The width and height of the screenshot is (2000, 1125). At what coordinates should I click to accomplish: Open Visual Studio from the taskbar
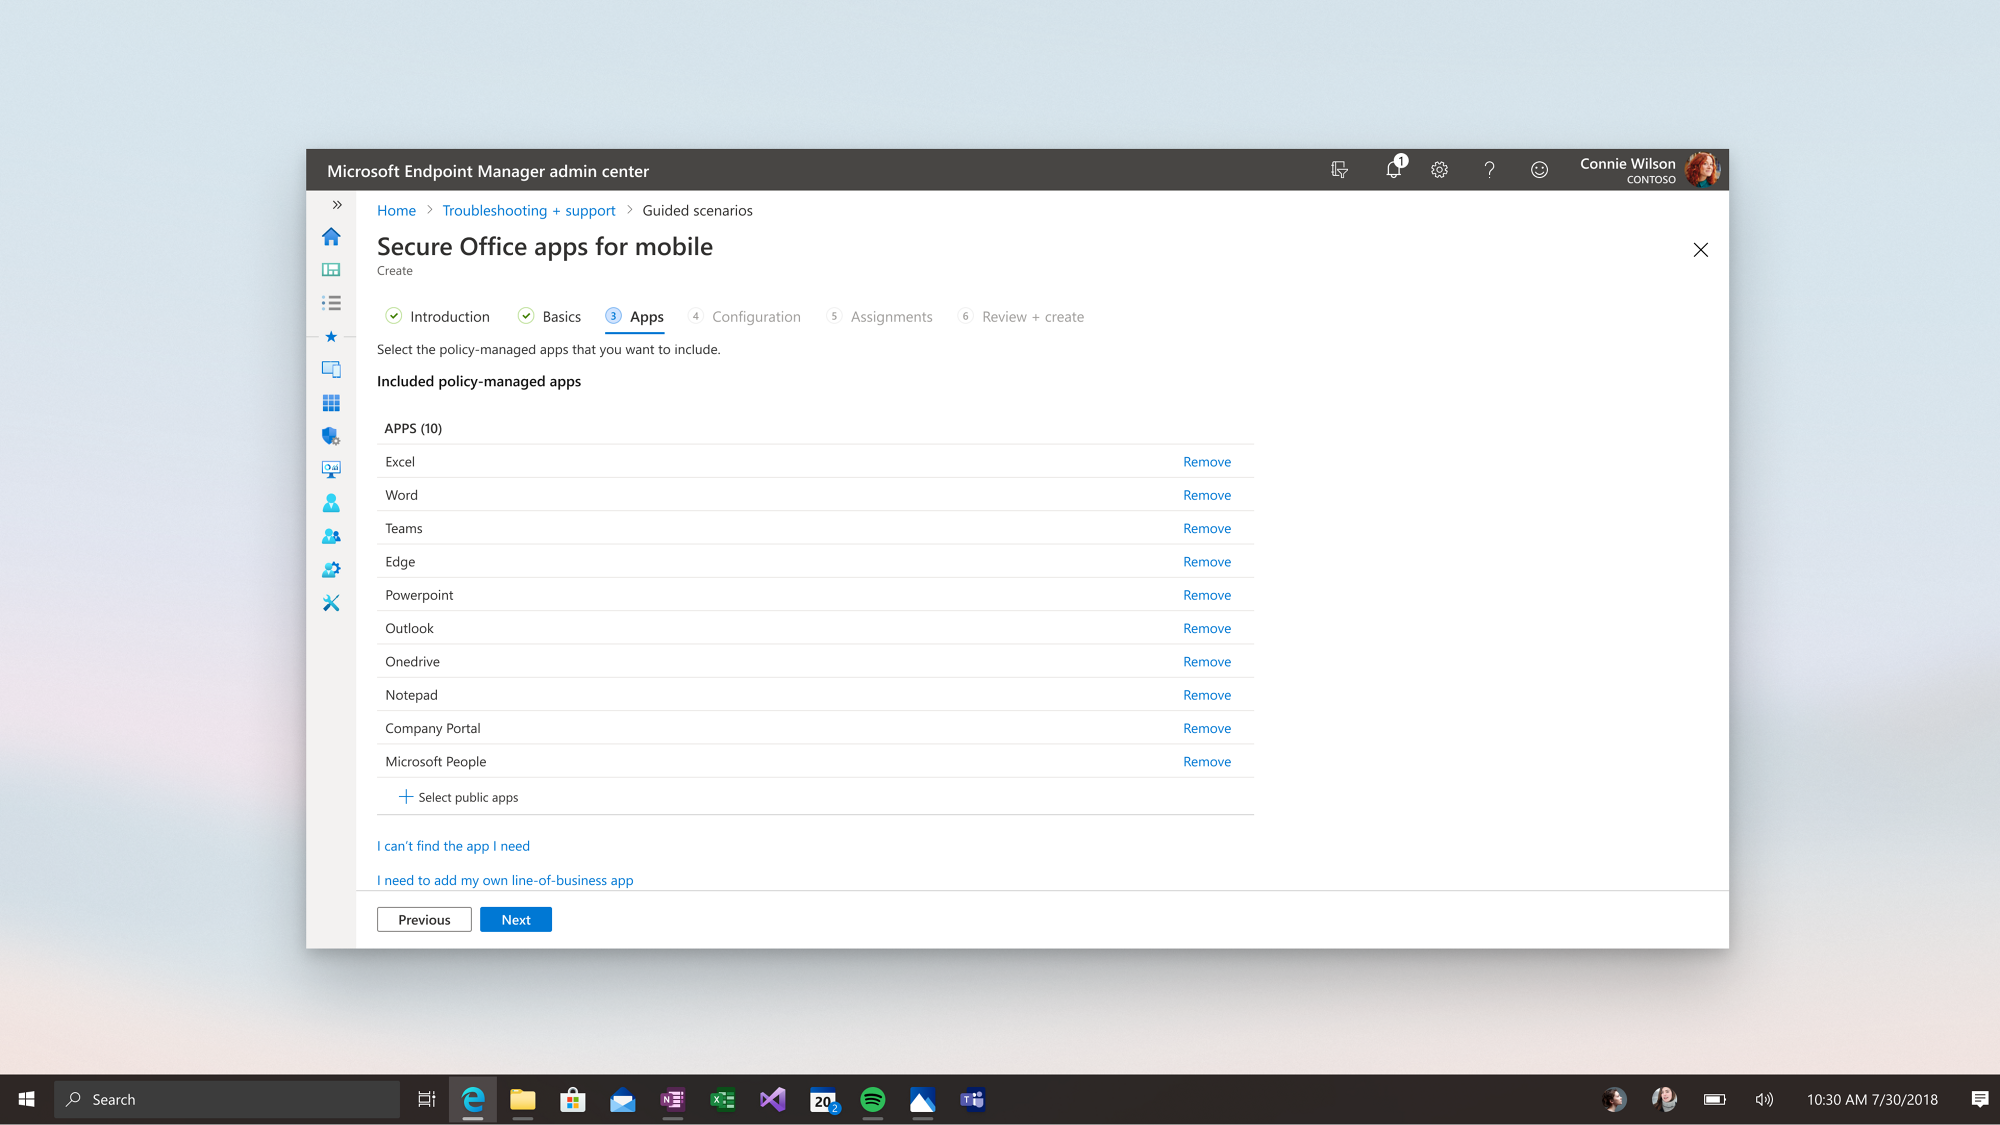pyautogui.click(x=773, y=1100)
